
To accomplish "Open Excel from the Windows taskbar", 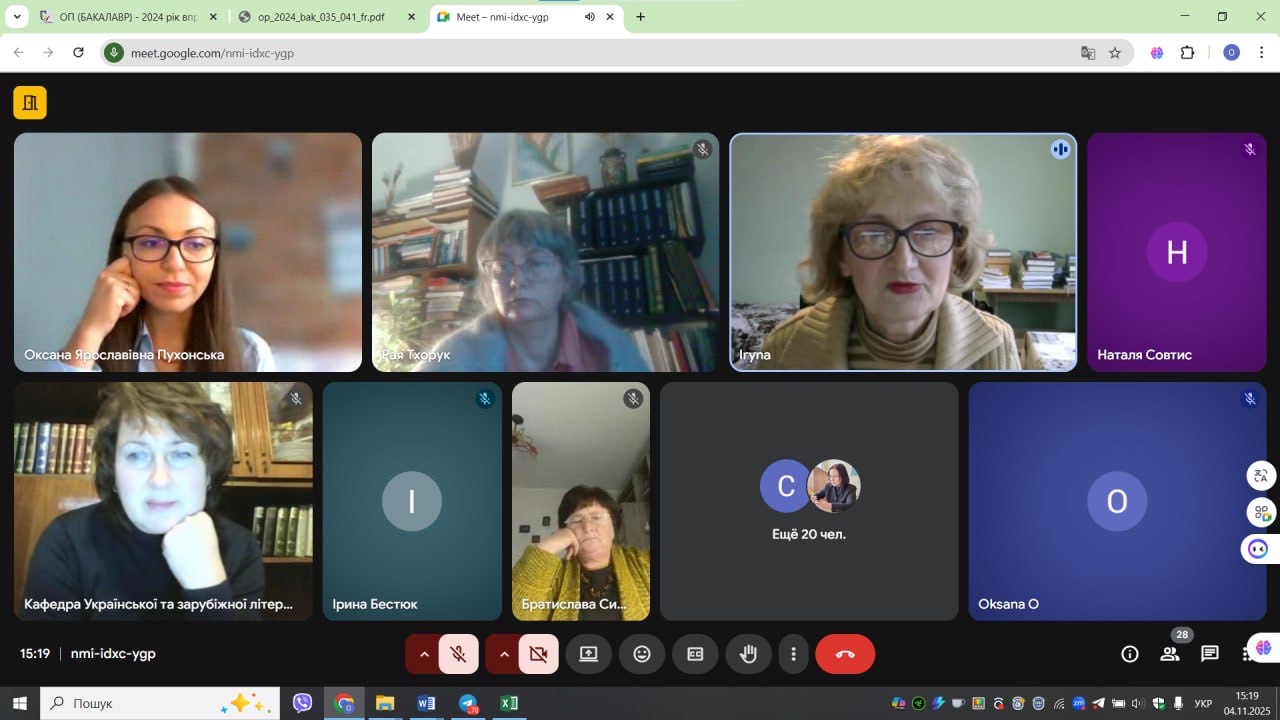I will pyautogui.click(x=509, y=703).
